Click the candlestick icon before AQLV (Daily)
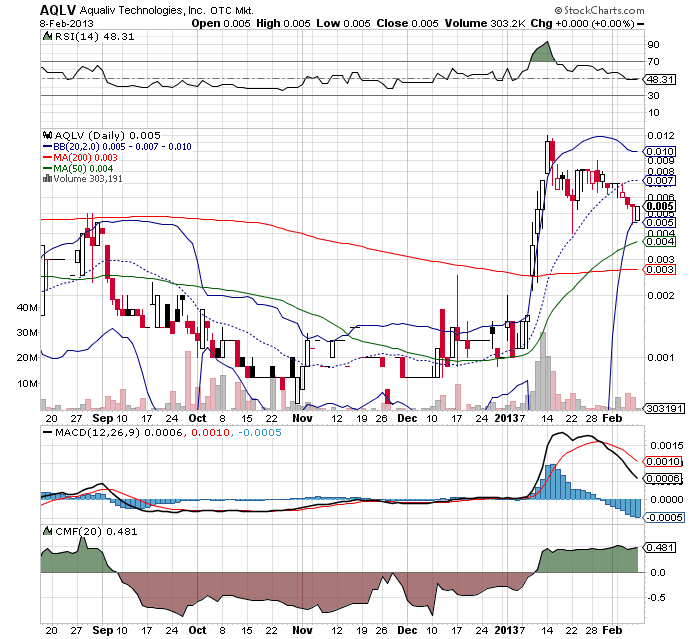This screenshot has height=639, width=700. coord(47,135)
